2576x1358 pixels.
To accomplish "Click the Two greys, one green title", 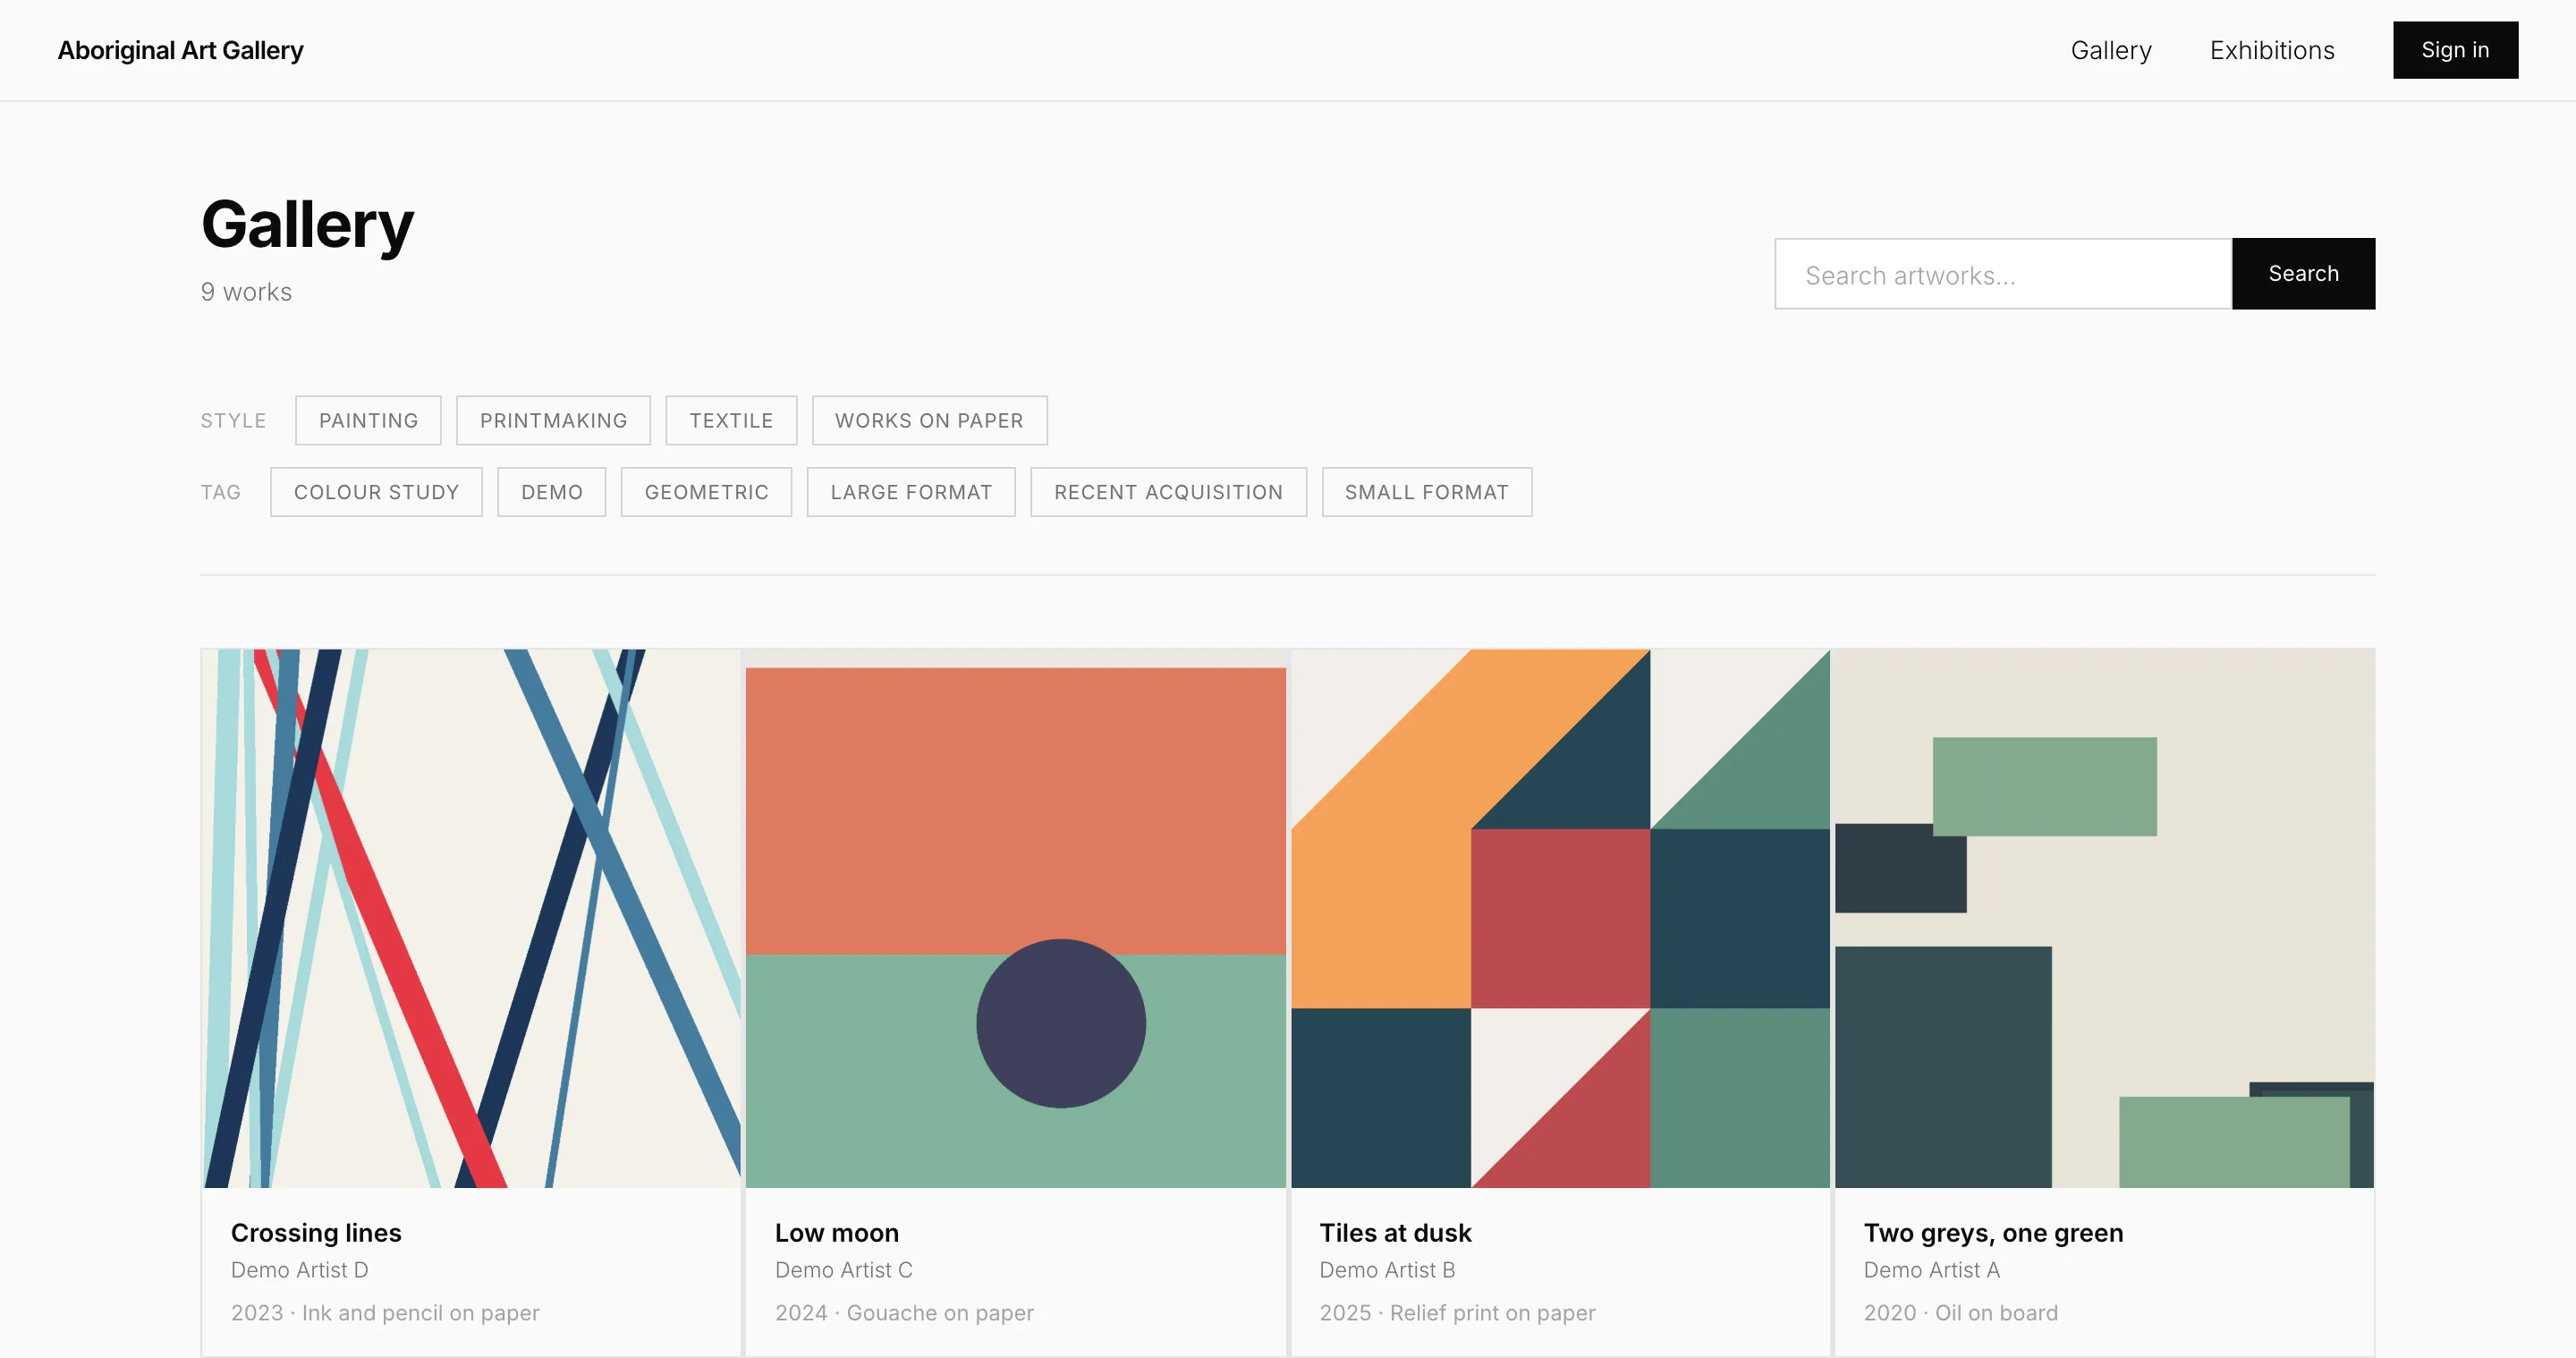I will pos(1993,1233).
